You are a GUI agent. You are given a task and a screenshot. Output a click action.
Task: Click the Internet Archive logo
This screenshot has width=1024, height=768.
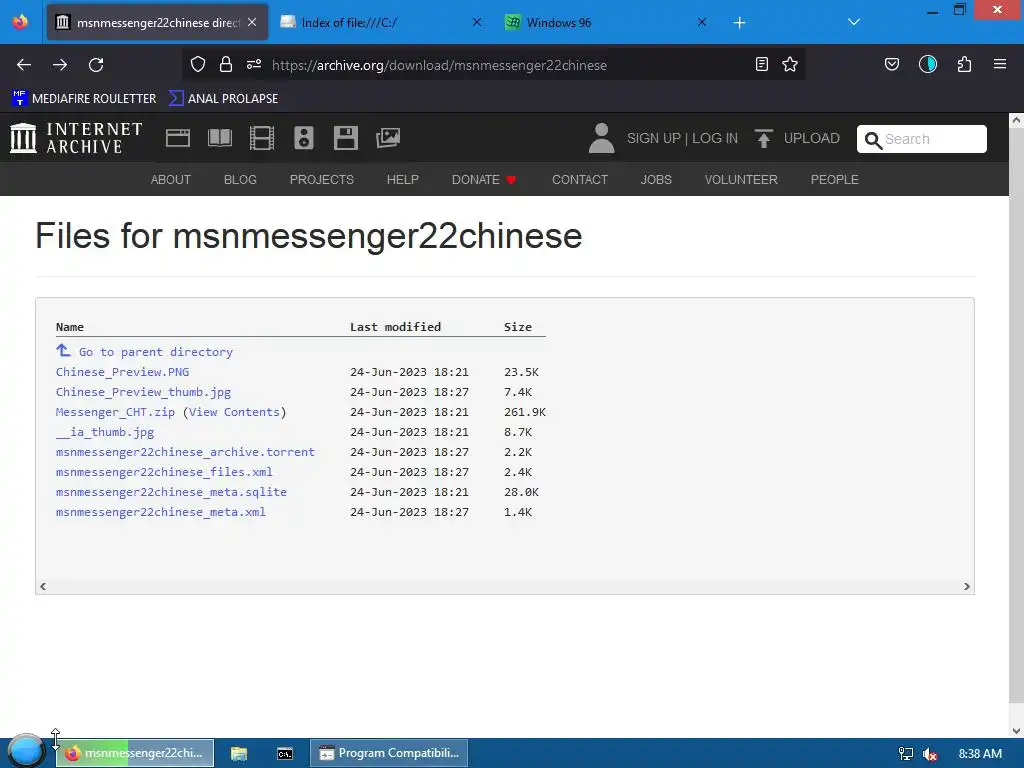coord(76,138)
